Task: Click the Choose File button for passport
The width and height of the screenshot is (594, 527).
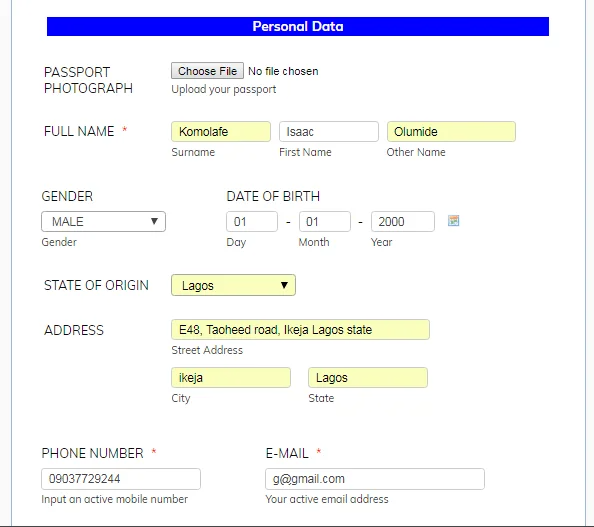Action: pos(207,71)
